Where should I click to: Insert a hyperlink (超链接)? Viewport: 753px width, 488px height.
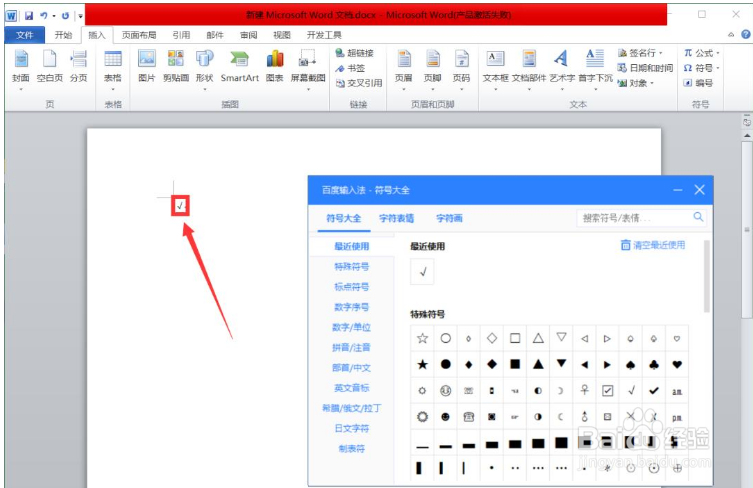(x=354, y=53)
